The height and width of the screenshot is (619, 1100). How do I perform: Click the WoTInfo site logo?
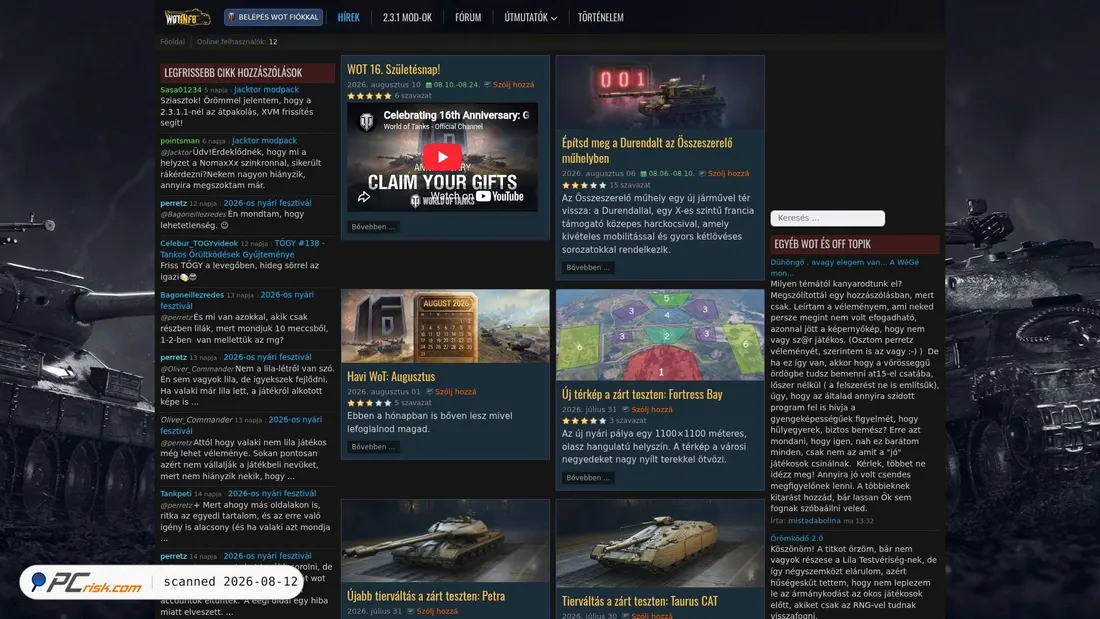(x=187, y=16)
